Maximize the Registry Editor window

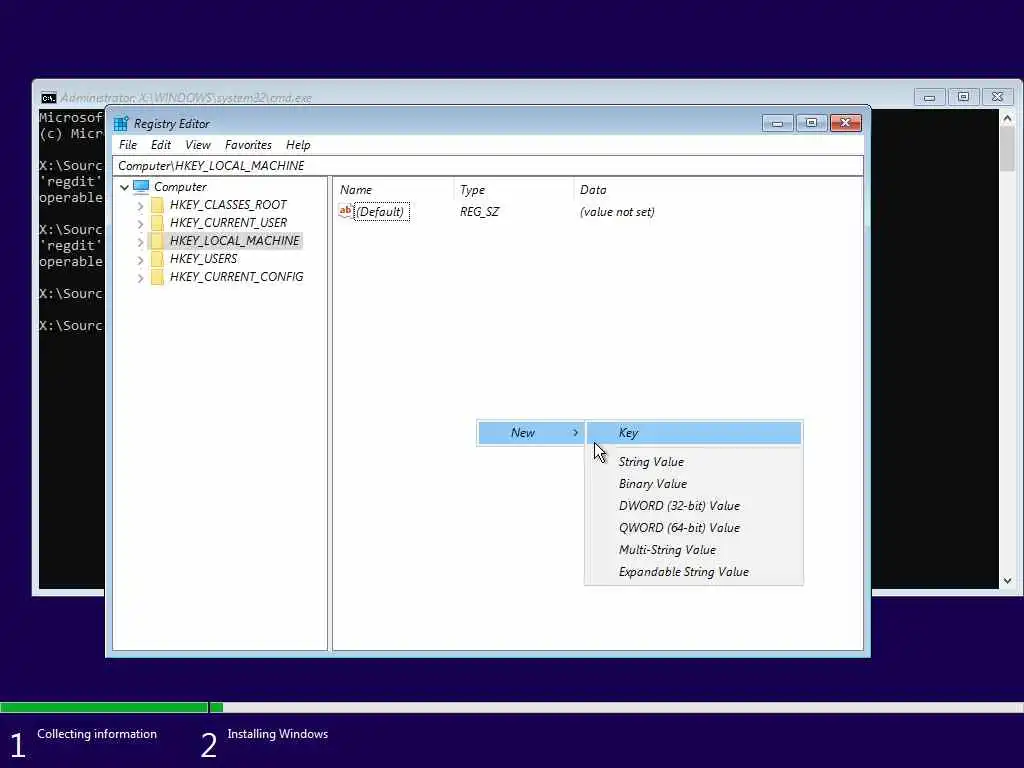point(811,123)
